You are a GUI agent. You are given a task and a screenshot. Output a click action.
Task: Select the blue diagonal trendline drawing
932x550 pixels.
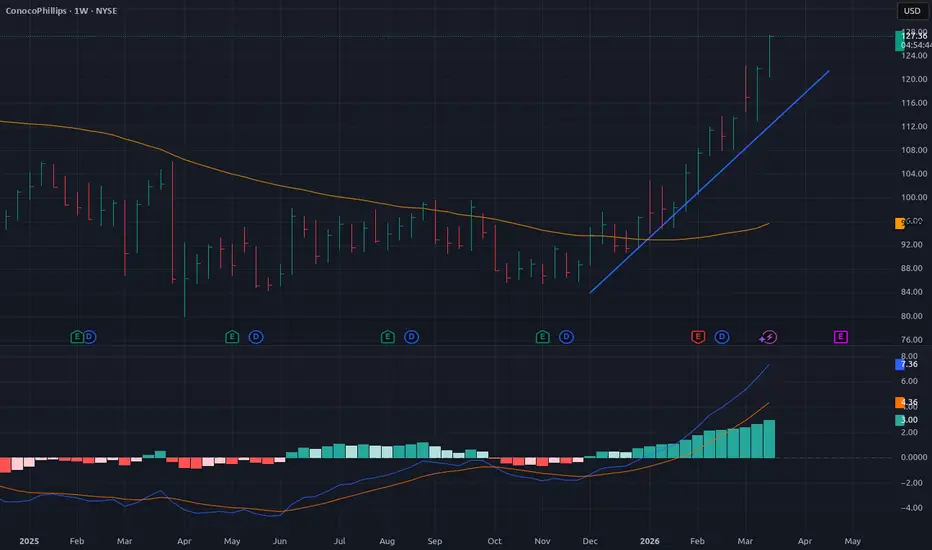(x=709, y=182)
